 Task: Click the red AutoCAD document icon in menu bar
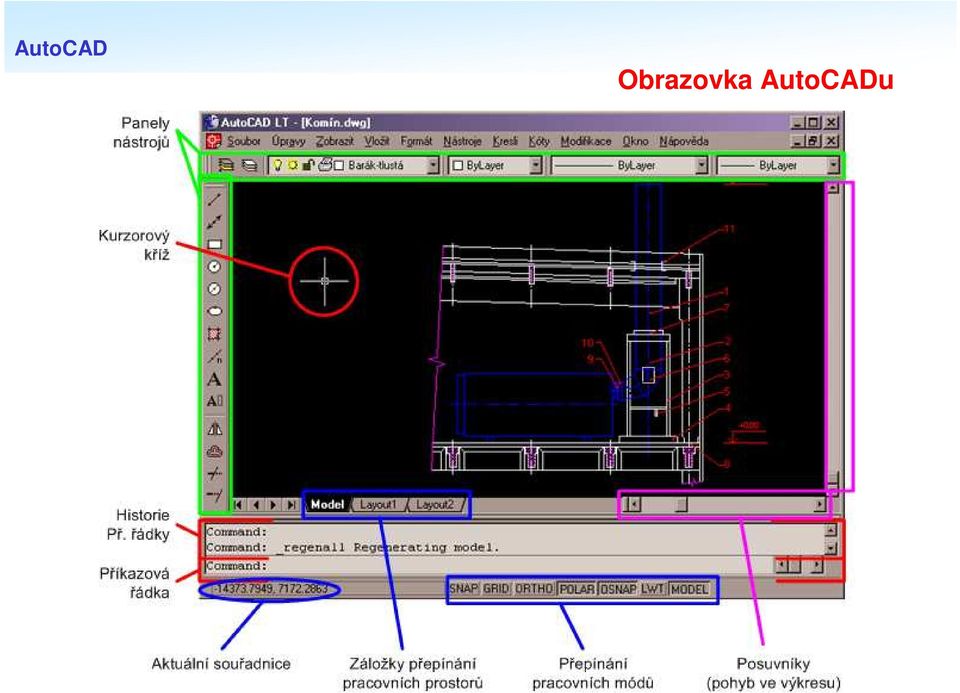213,141
